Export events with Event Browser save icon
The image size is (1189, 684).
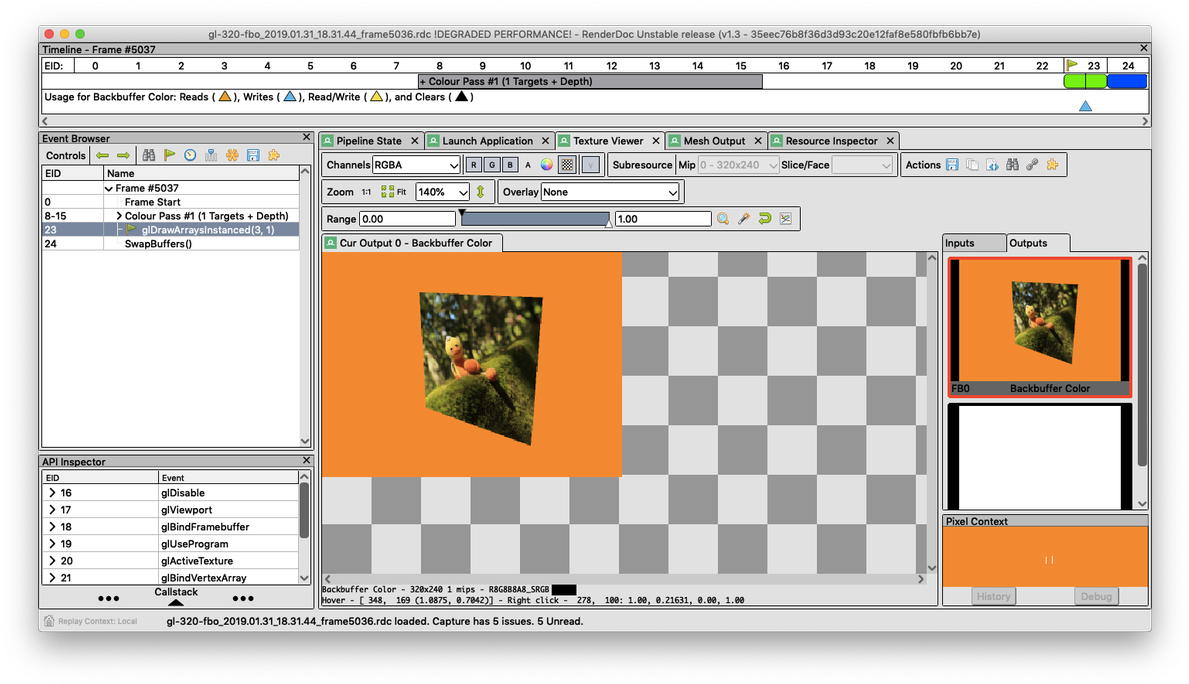coord(253,155)
